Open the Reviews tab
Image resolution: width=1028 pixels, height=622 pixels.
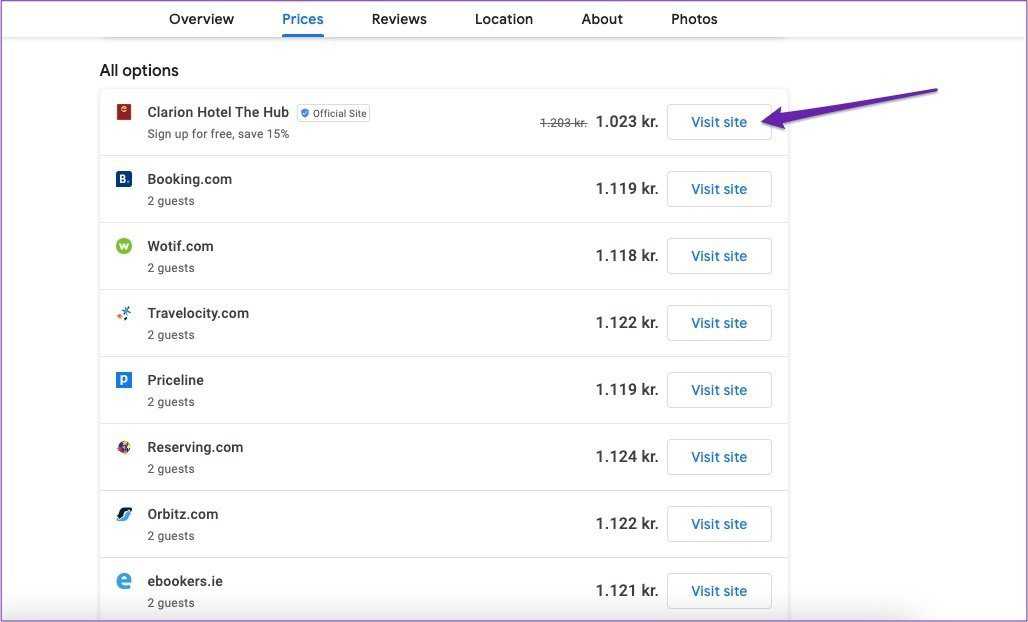399,19
